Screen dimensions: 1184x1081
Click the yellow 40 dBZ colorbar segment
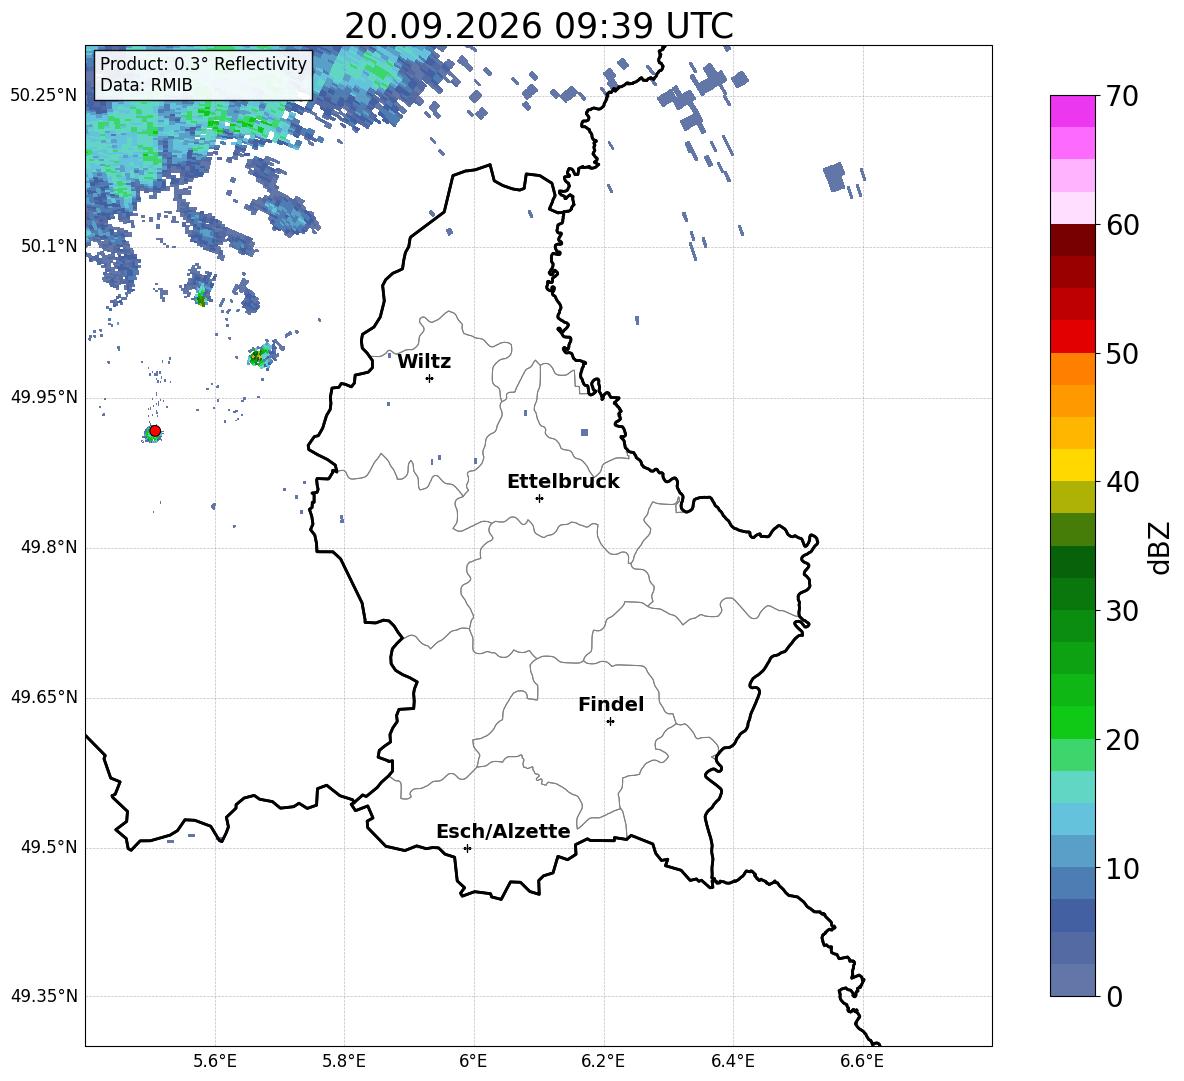tap(1072, 465)
